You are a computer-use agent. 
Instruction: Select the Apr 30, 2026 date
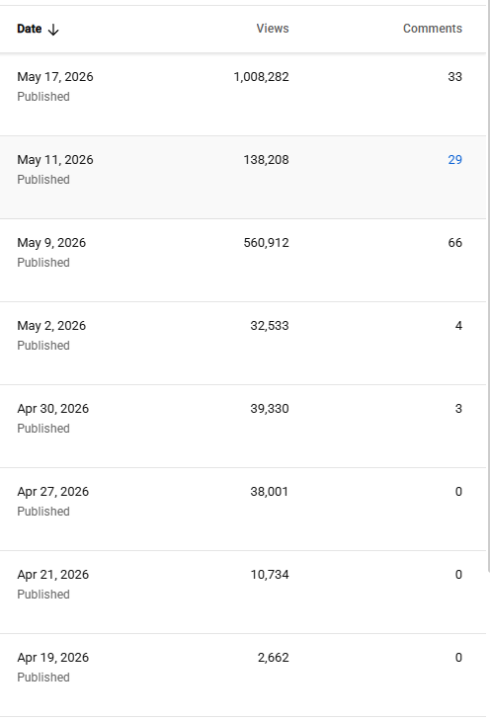(53, 409)
